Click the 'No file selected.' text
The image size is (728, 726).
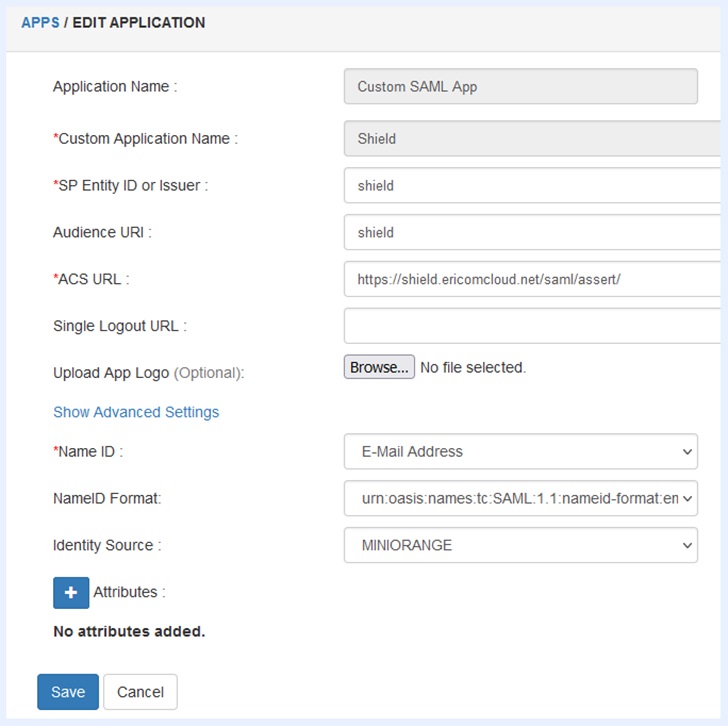click(473, 368)
